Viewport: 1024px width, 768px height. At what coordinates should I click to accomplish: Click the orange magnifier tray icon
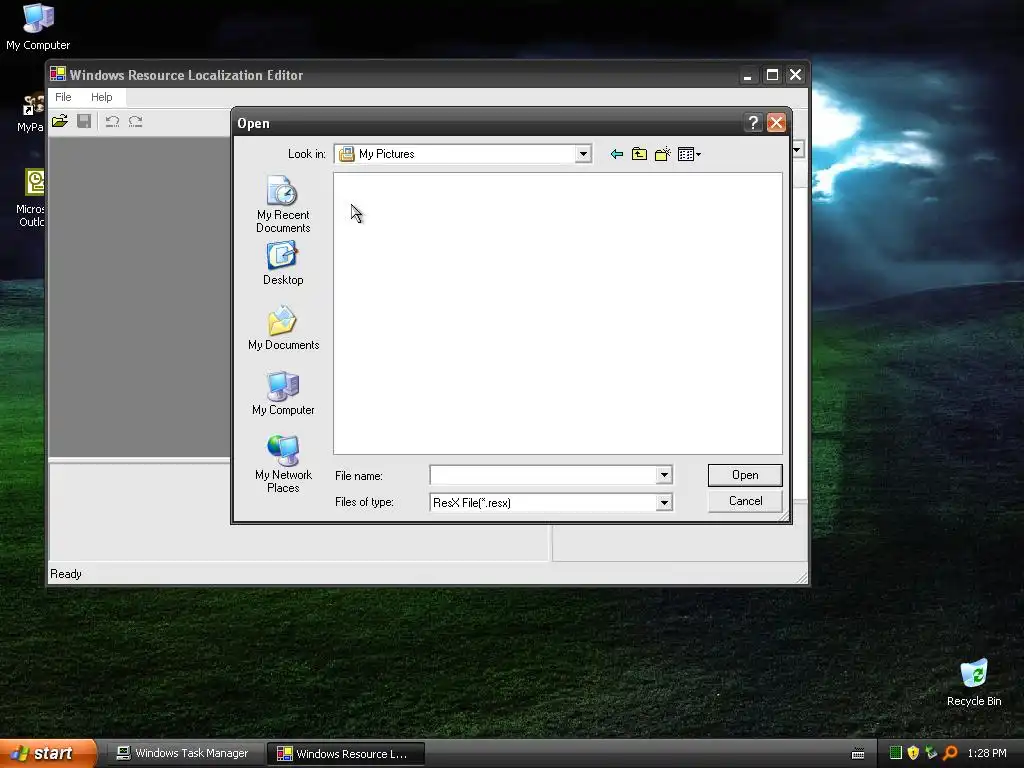(x=950, y=753)
